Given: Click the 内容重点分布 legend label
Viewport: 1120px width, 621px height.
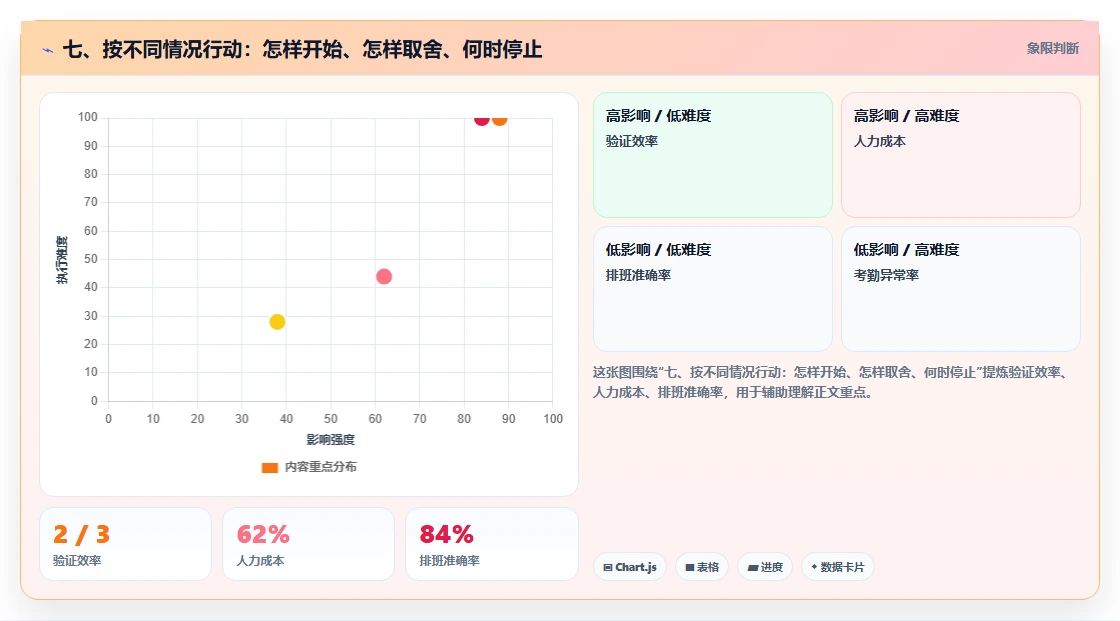Looking at the screenshot, I should [x=321, y=467].
